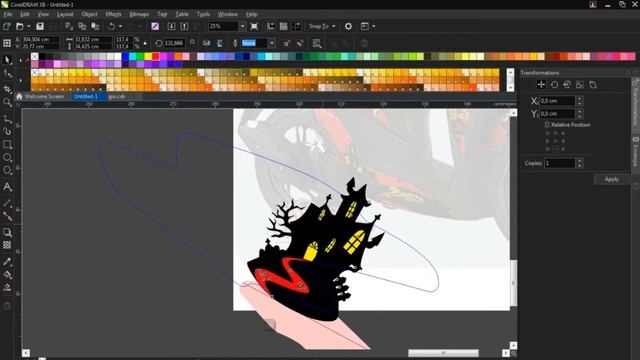This screenshot has height=360, width=640.
Task: Switch to the Rotate transformation icon
Action: [x=554, y=84]
